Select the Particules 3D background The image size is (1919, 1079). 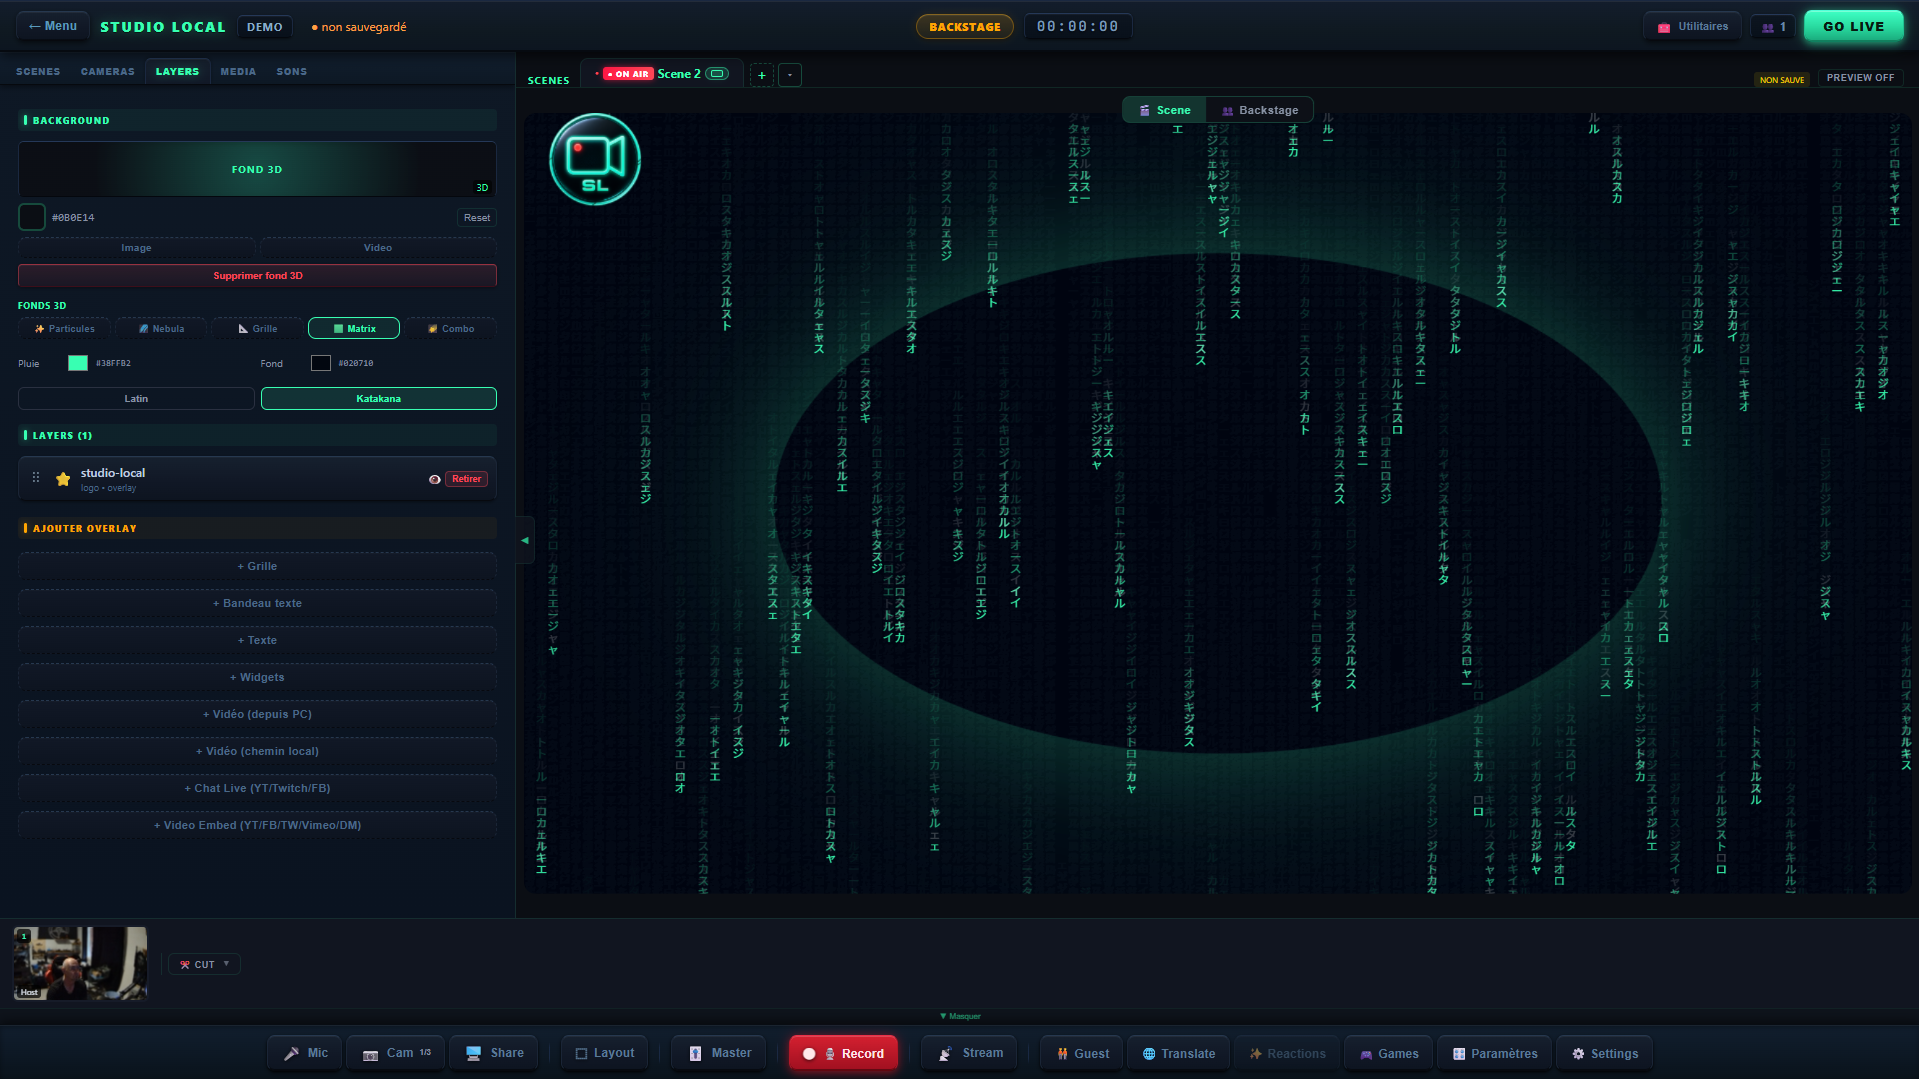coord(65,328)
